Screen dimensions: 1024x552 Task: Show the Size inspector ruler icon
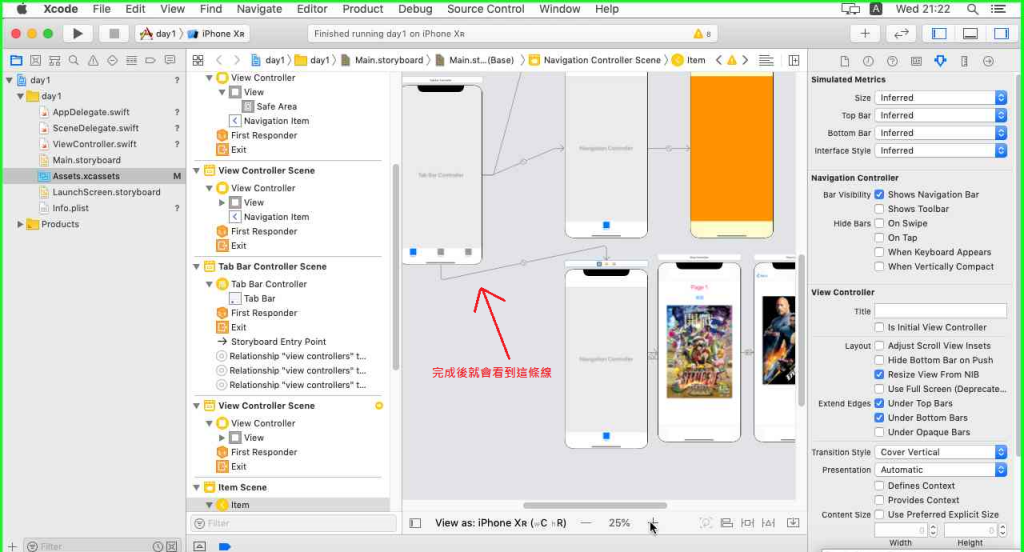coord(965,61)
